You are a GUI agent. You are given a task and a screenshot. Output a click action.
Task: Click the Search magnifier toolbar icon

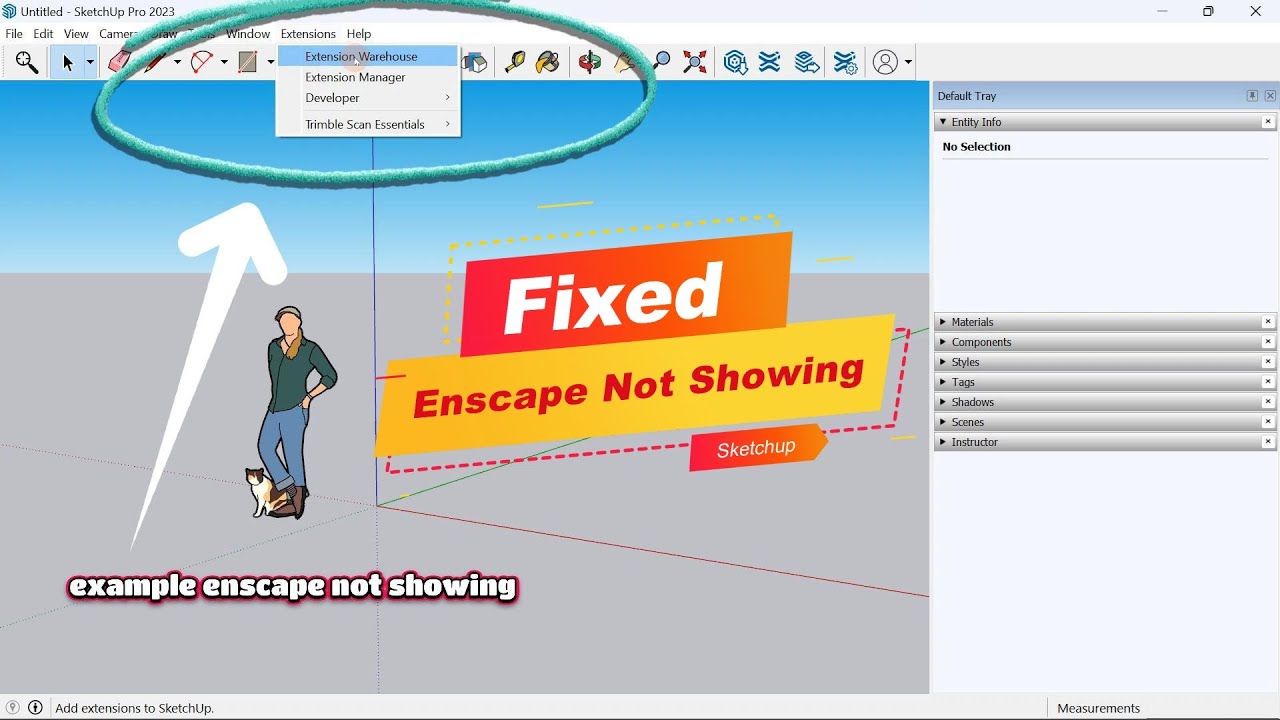point(27,63)
